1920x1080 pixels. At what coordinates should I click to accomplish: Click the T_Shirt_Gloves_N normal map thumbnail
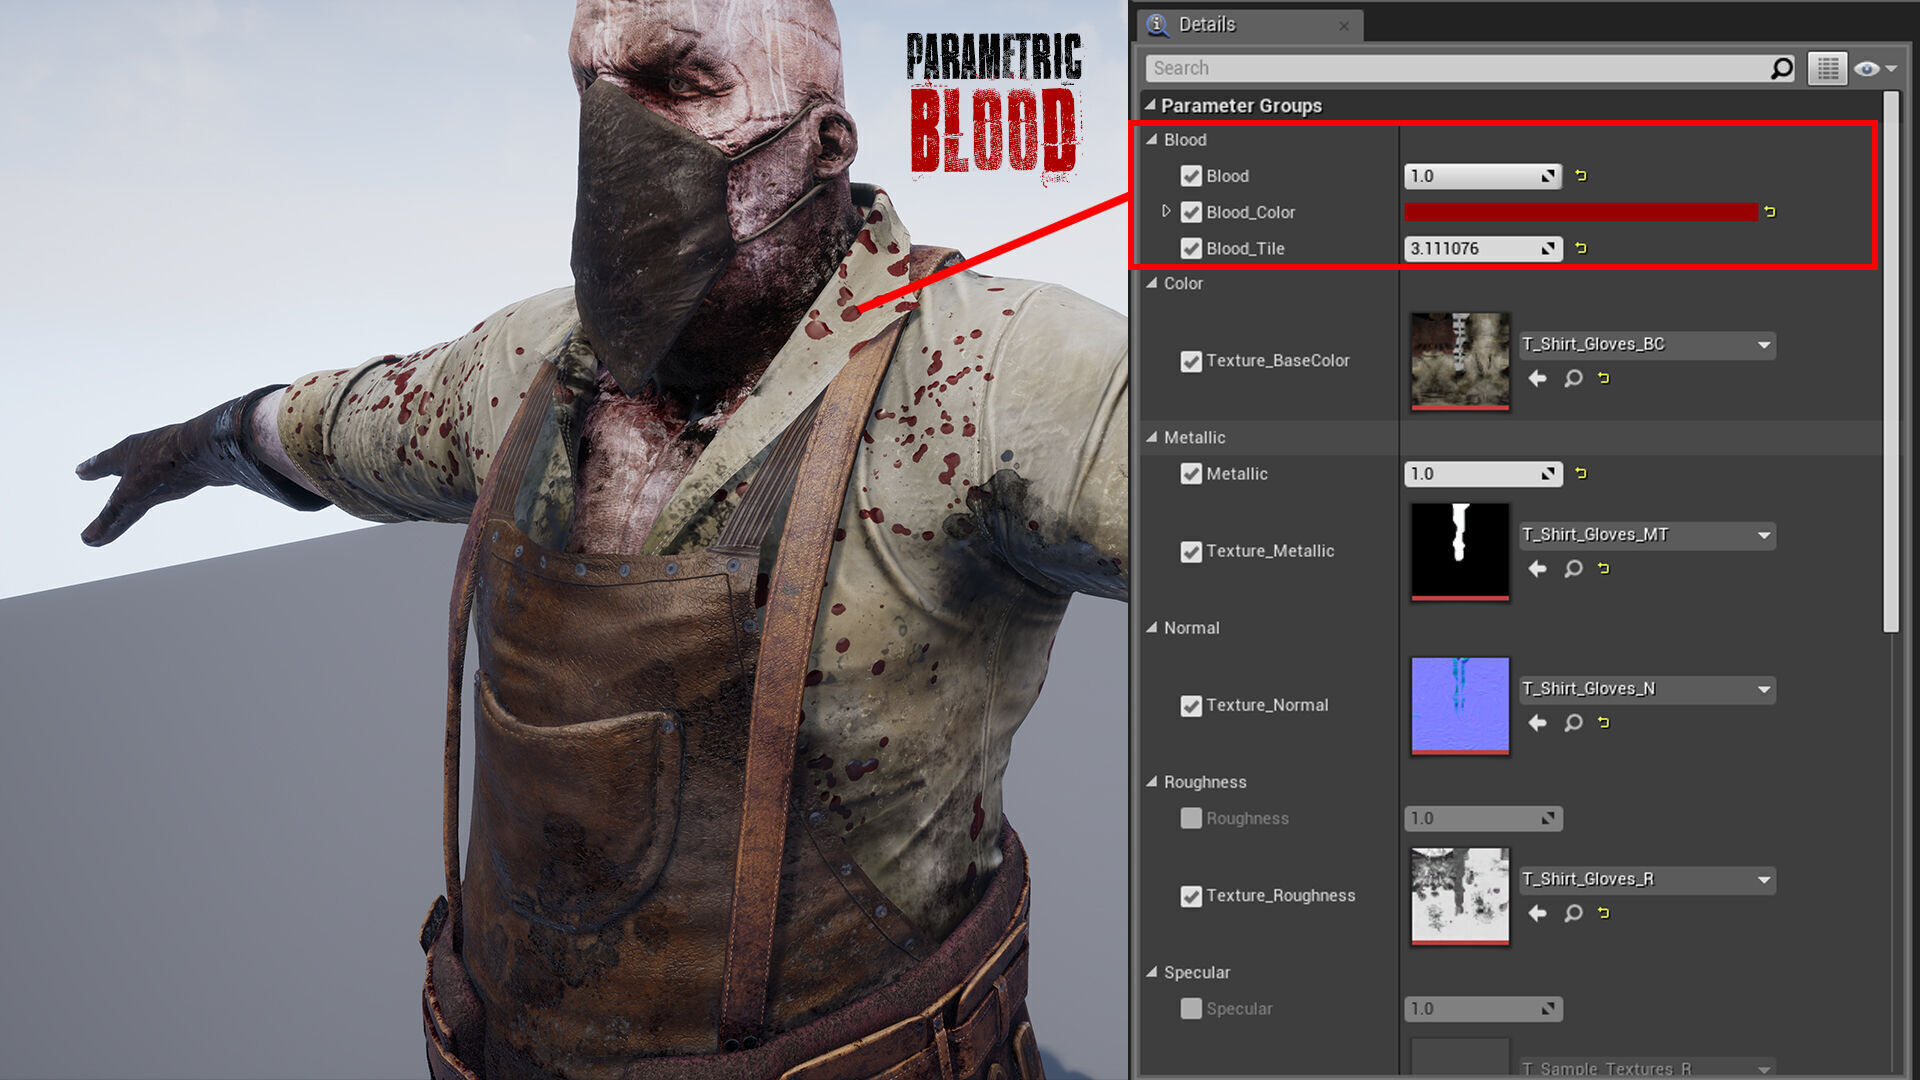pyautogui.click(x=1460, y=705)
